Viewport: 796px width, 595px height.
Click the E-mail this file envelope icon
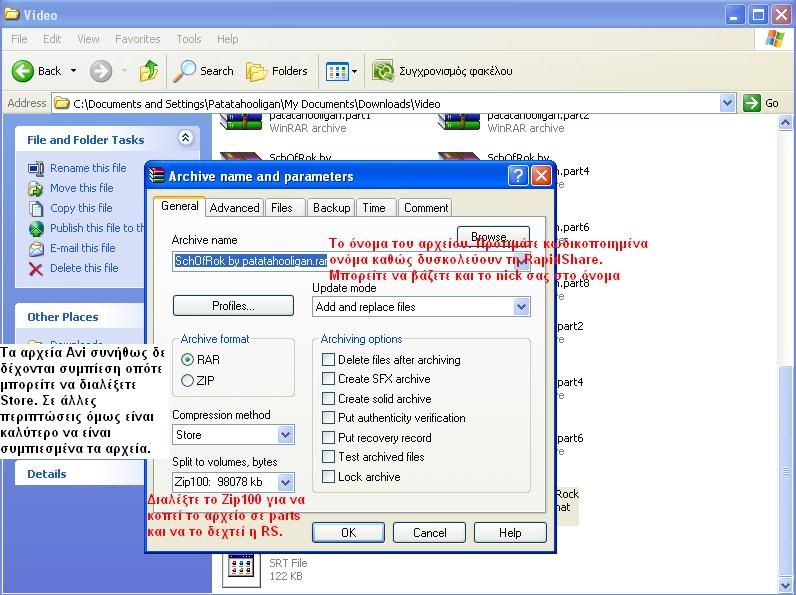(36, 248)
